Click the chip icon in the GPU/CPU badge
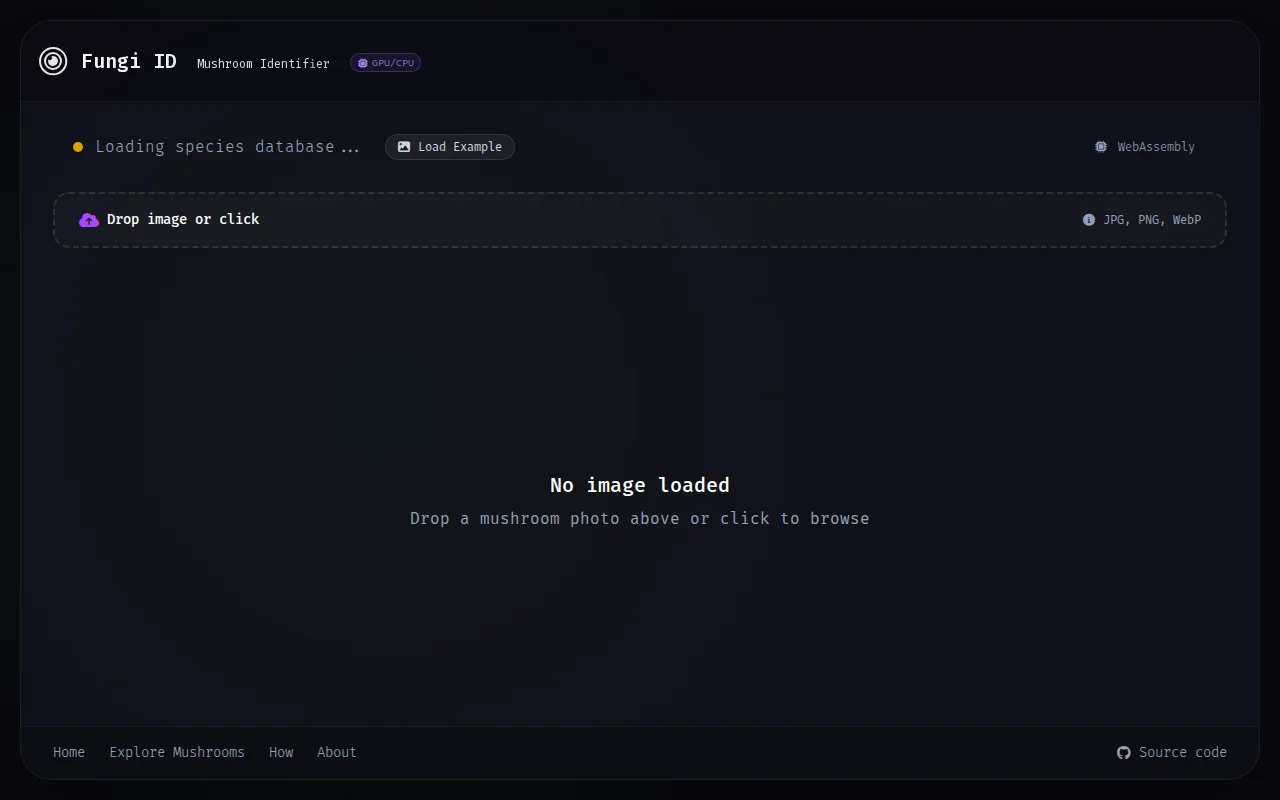Screen dimensions: 1280x800 pos(363,63)
